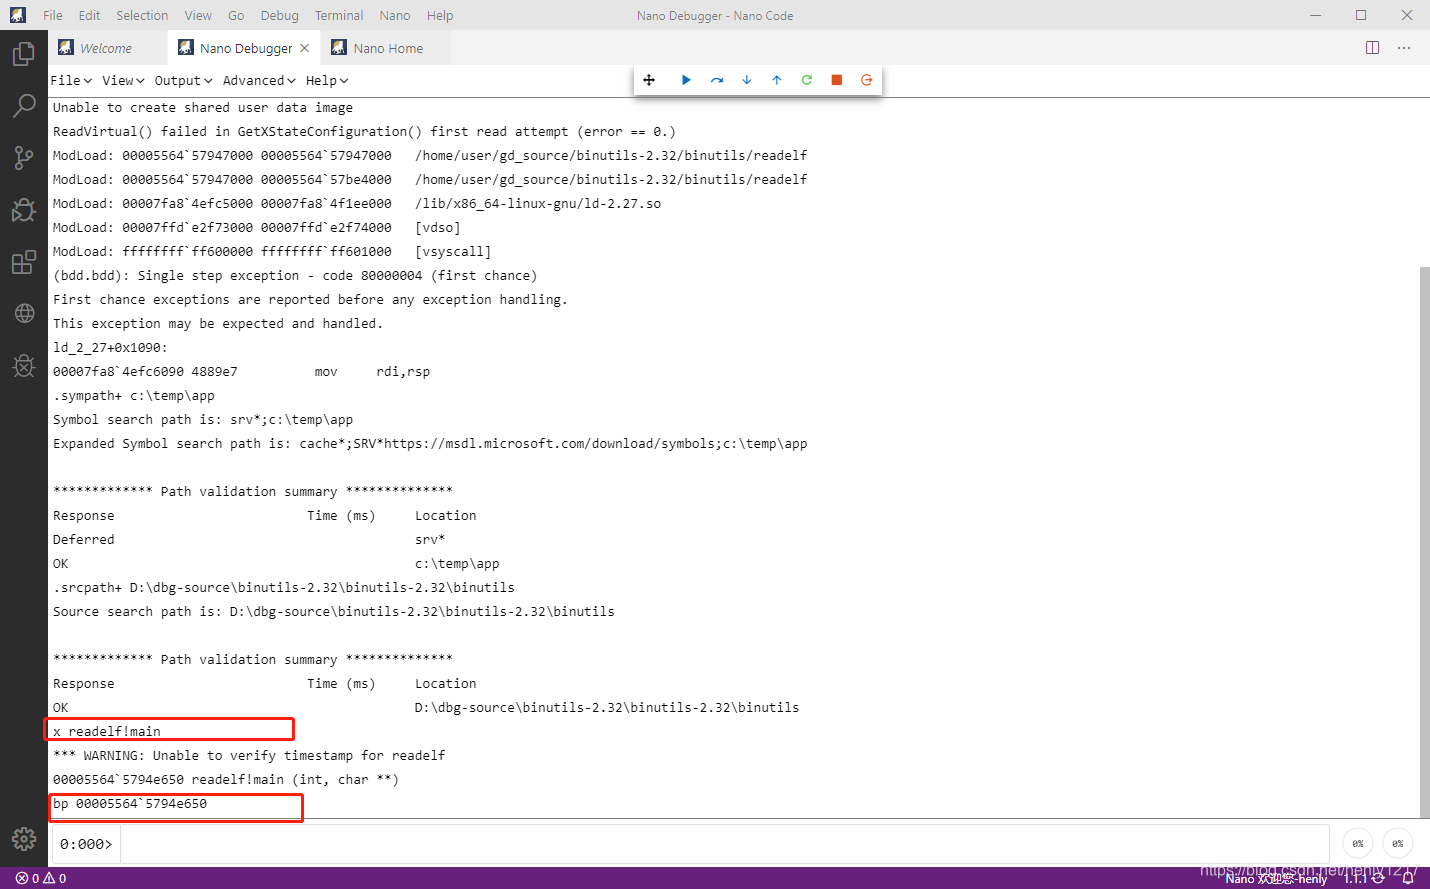Click the Step Out up-arrow icon

pyautogui.click(x=777, y=80)
